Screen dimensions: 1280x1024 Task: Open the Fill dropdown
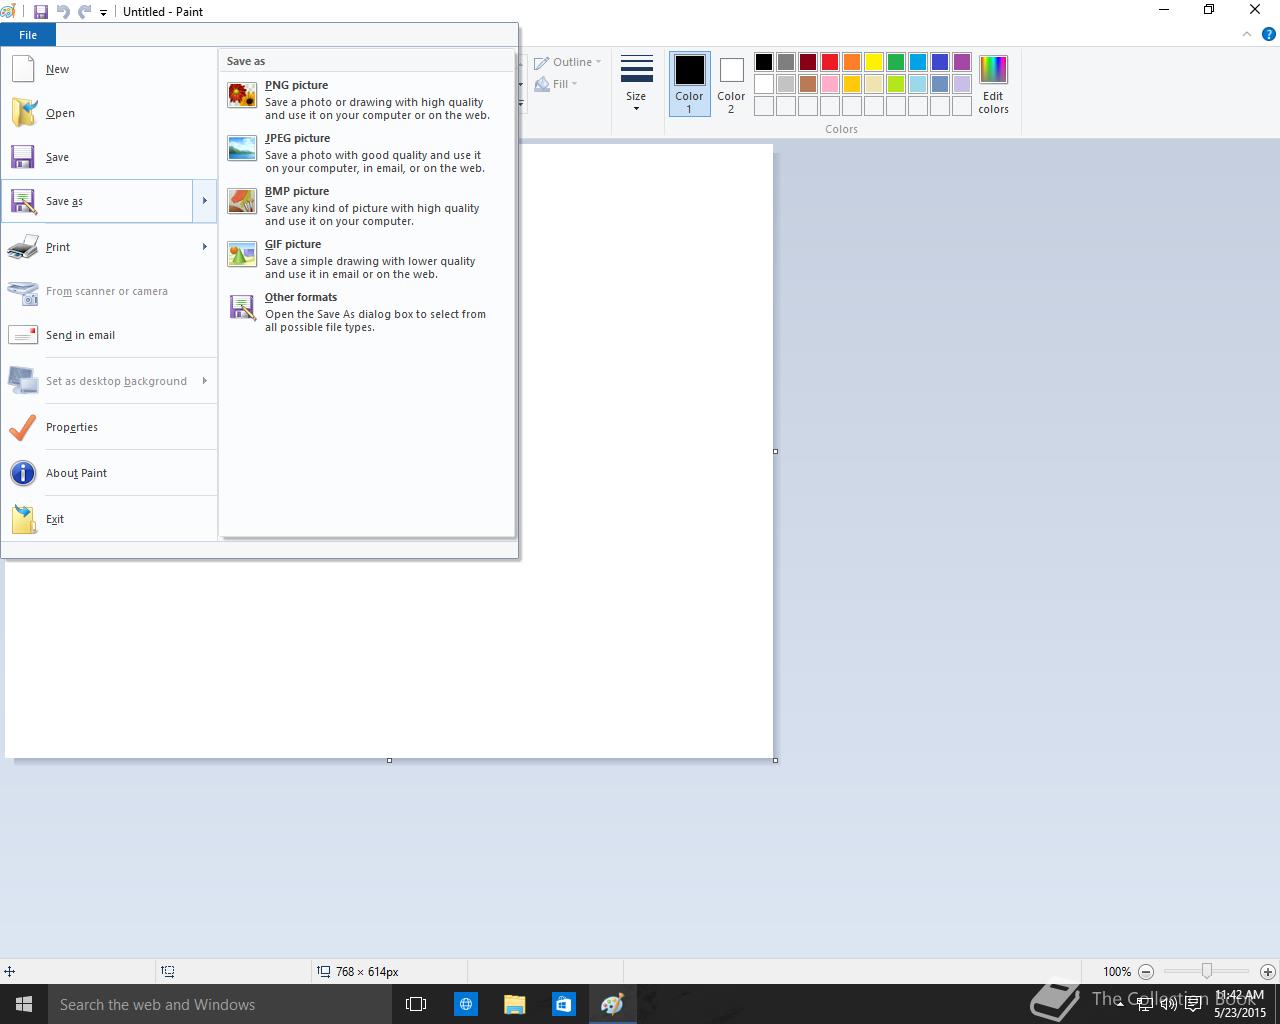pyautogui.click(x=556, y=84)
